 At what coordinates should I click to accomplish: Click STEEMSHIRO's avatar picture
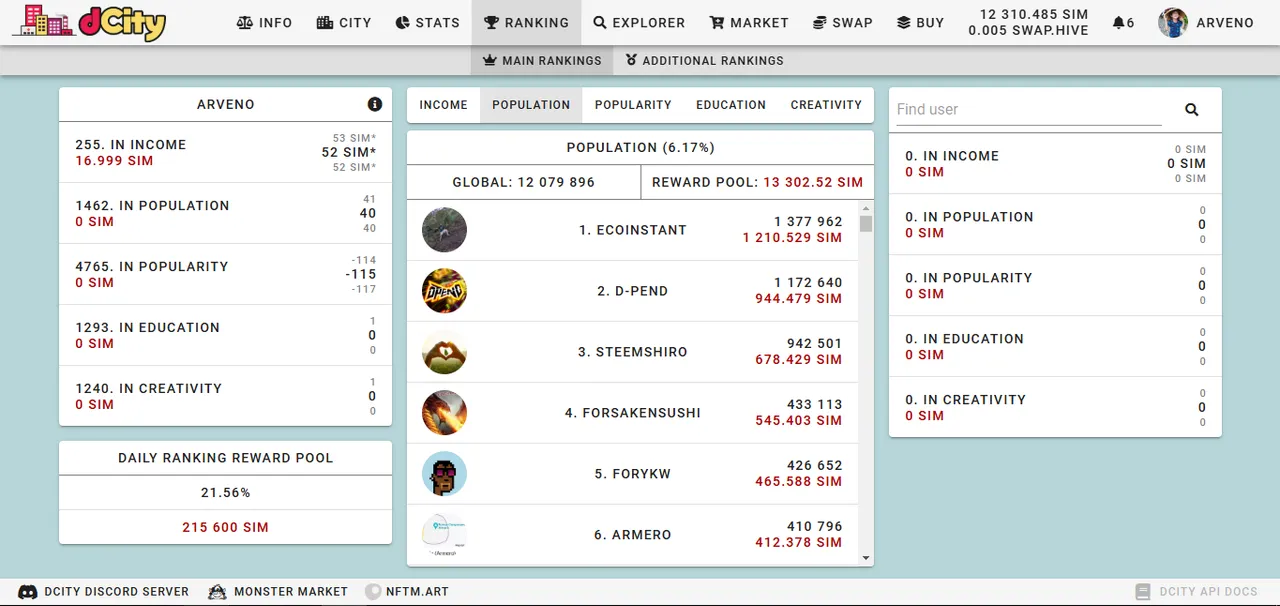coord(444,352)
